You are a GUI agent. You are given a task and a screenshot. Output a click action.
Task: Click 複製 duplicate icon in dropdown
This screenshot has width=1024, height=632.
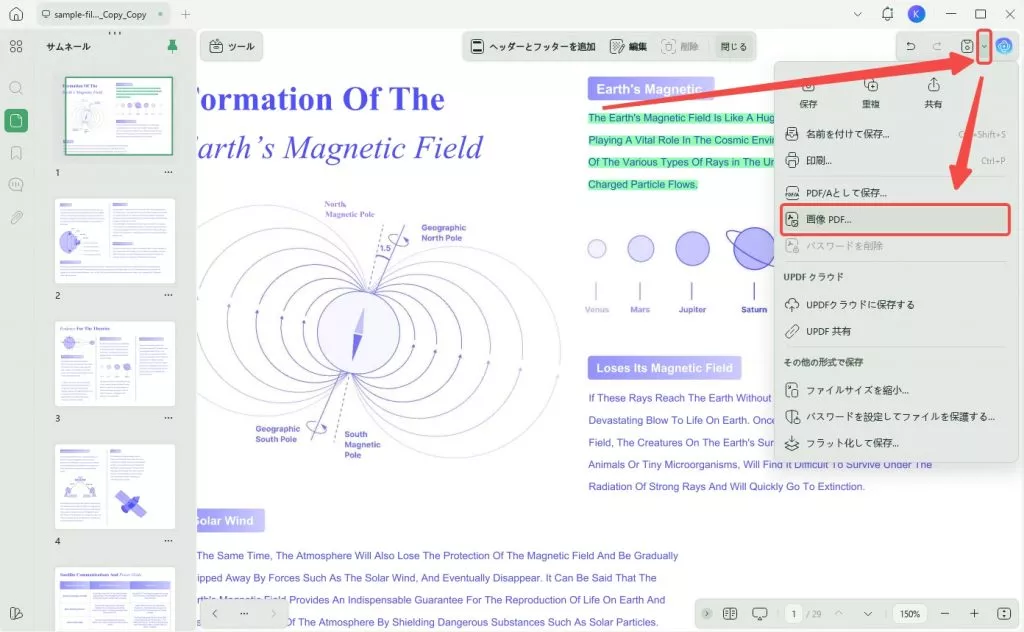tap(871, 93)
